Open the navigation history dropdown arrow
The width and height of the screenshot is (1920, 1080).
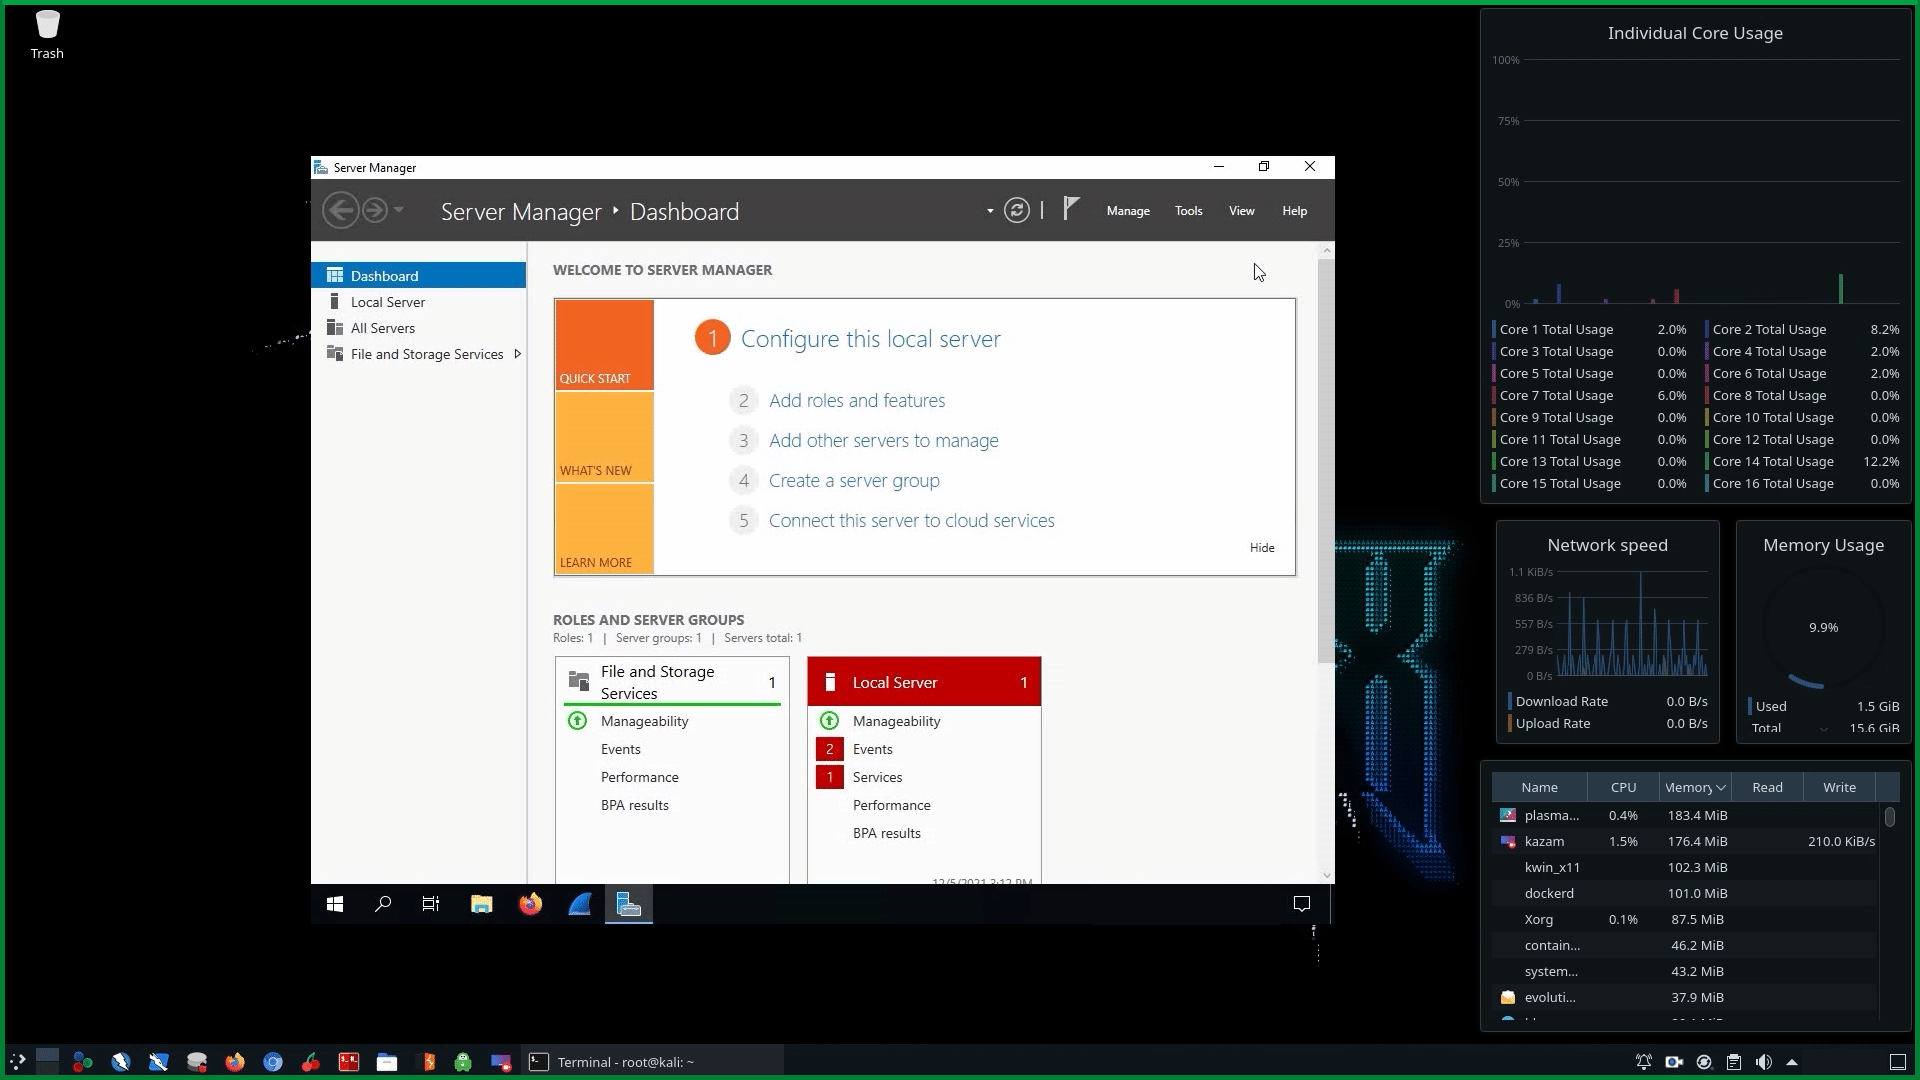tap(399, 211)
